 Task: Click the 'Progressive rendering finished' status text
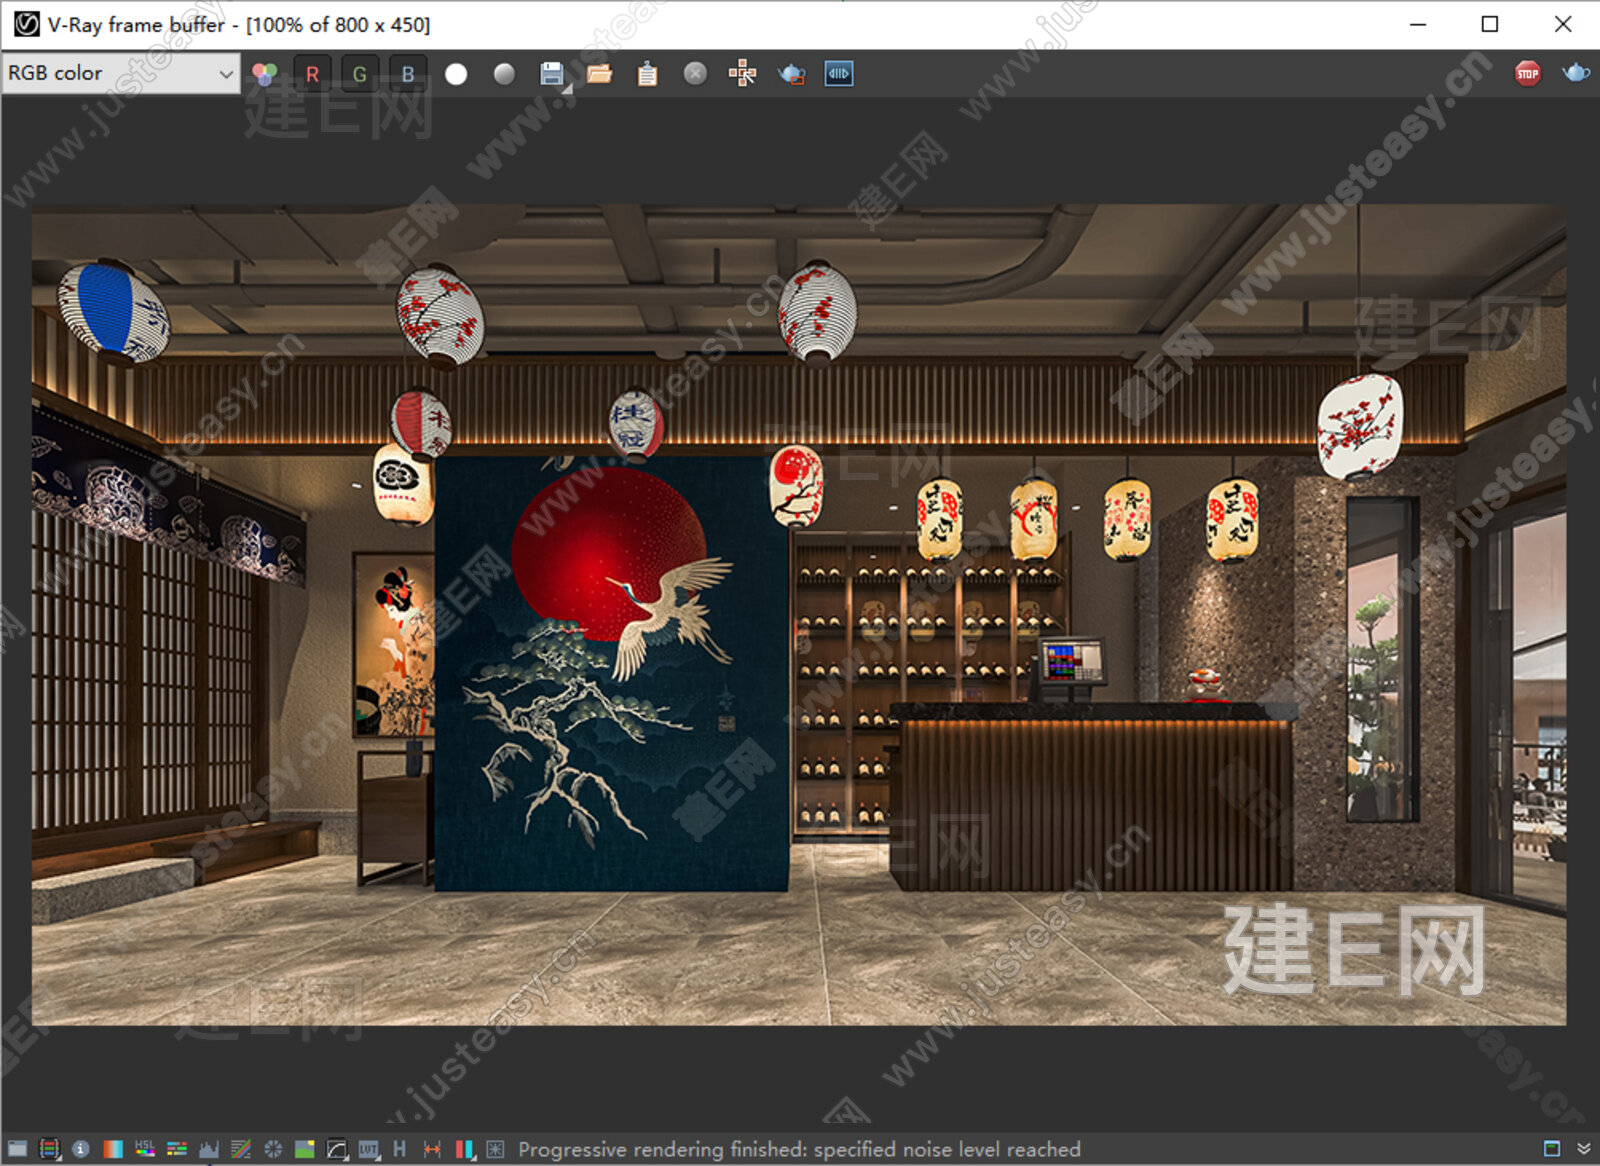pos(799,1149)
